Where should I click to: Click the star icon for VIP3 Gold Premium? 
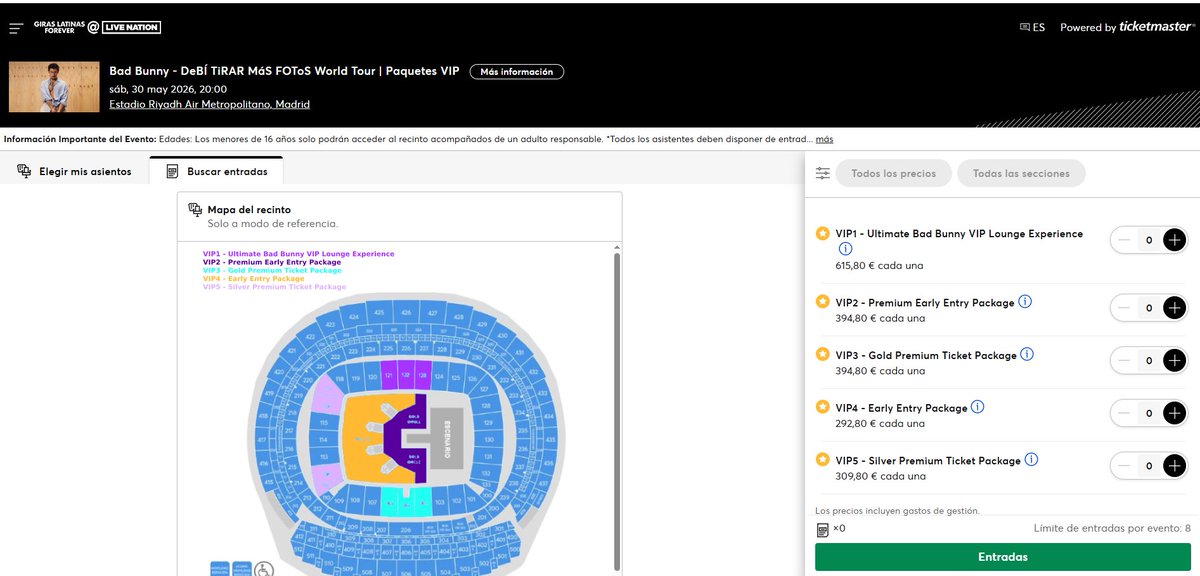(x=822, y=355)
